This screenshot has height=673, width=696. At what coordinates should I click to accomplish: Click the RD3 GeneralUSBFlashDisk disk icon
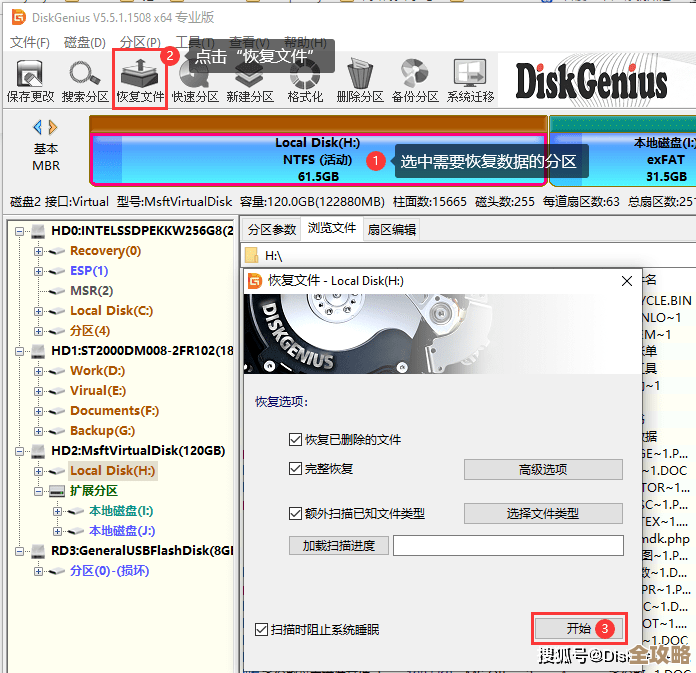[38, 551]
